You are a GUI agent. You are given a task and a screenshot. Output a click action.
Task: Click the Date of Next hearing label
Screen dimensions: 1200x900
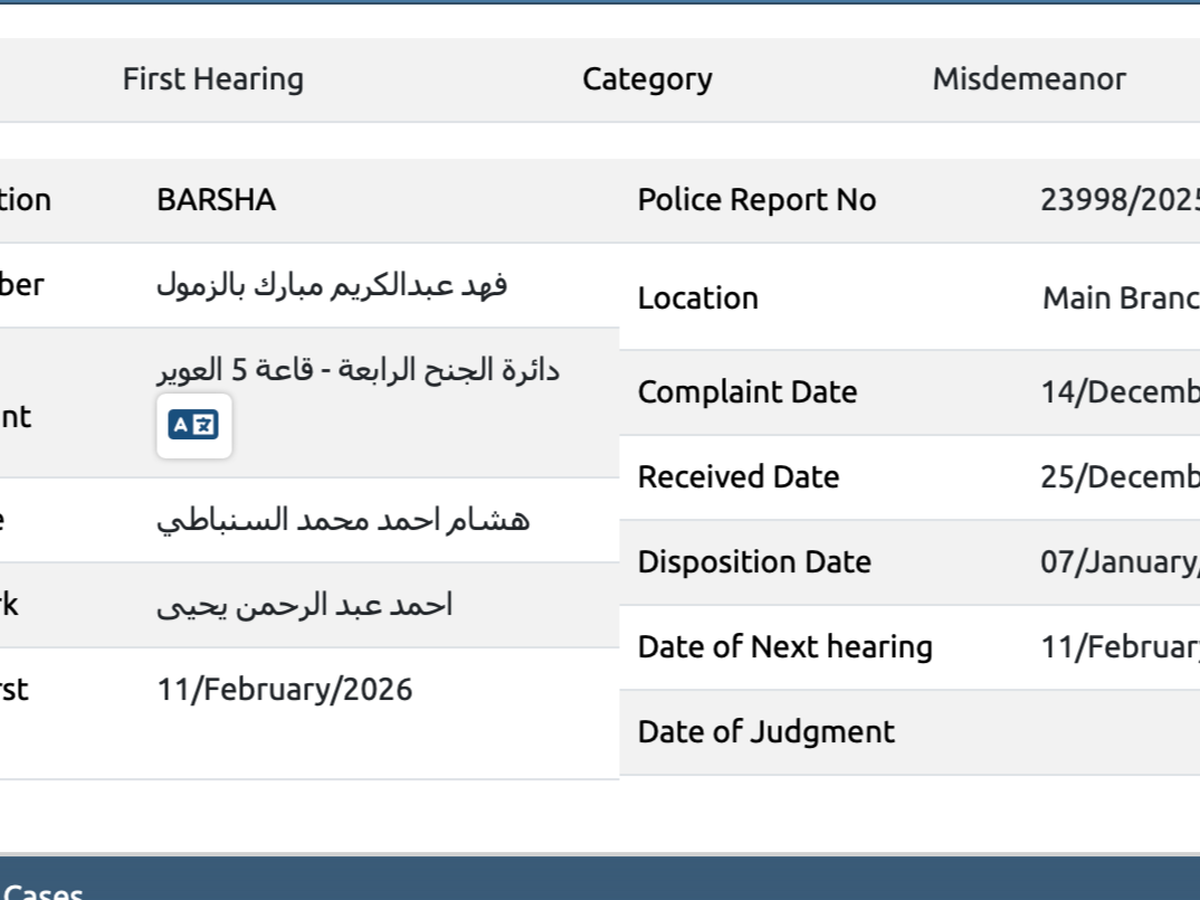785,647
